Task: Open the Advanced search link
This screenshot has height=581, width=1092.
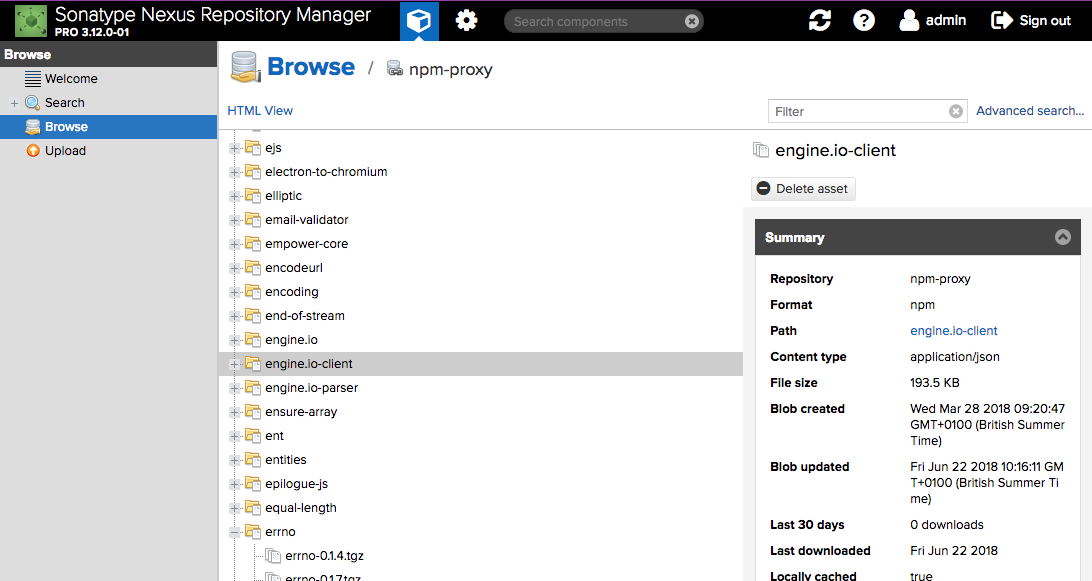Action: click(1029, 111)
